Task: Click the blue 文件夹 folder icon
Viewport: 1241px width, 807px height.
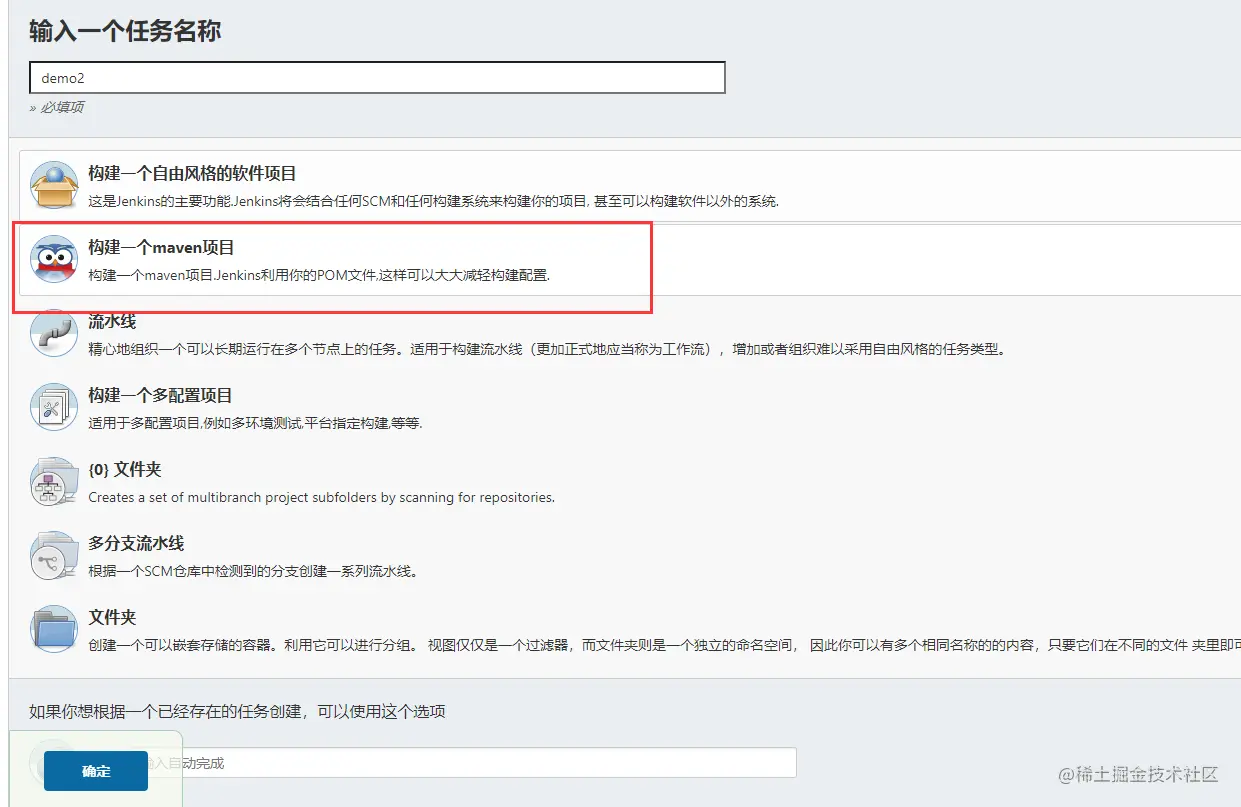Action: pyautogui.click(x=54, y=630)
